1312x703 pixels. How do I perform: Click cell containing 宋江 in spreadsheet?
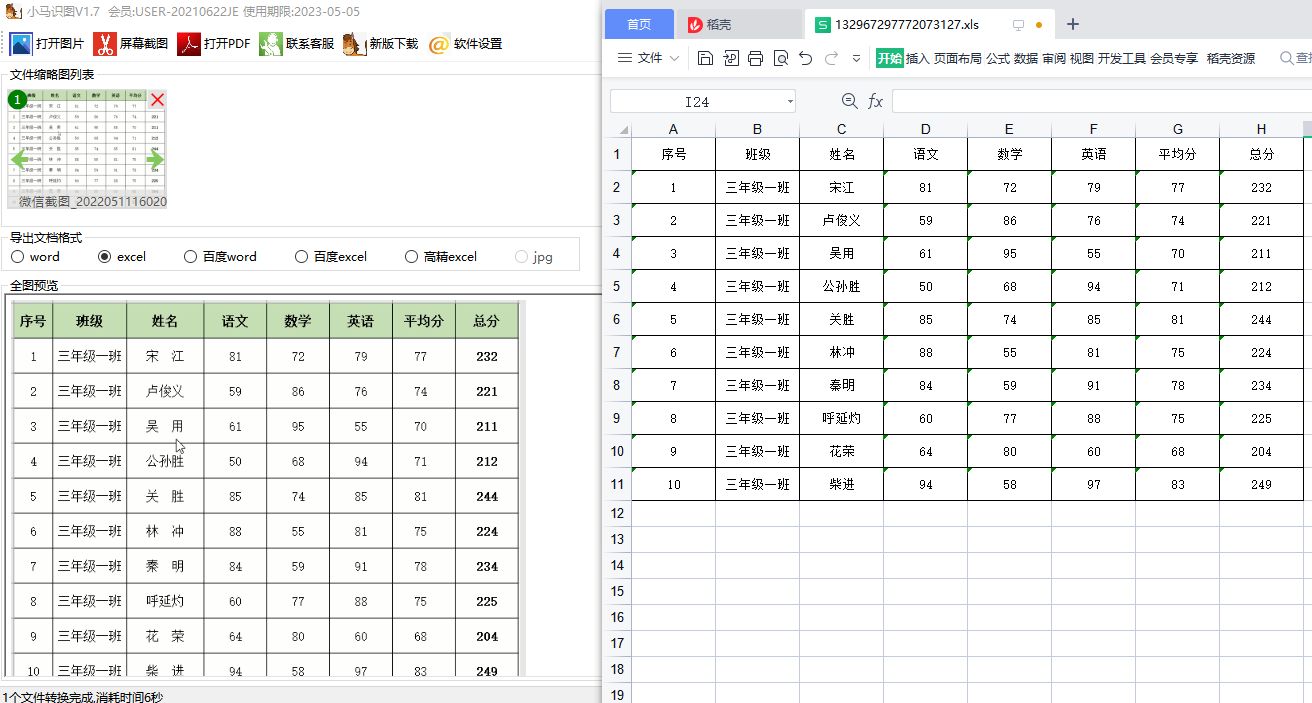point(841,187)
